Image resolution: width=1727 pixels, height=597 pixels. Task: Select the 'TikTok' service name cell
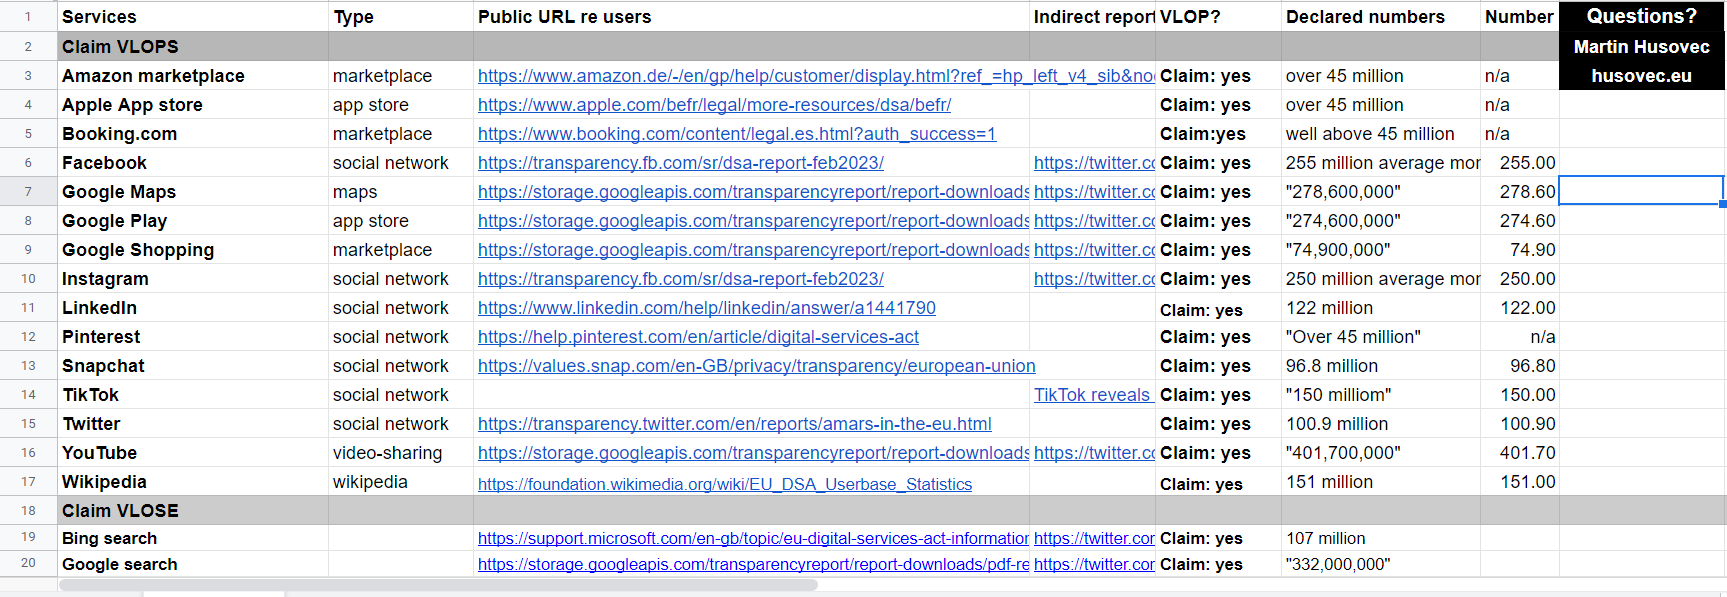[x=193, y=395]
